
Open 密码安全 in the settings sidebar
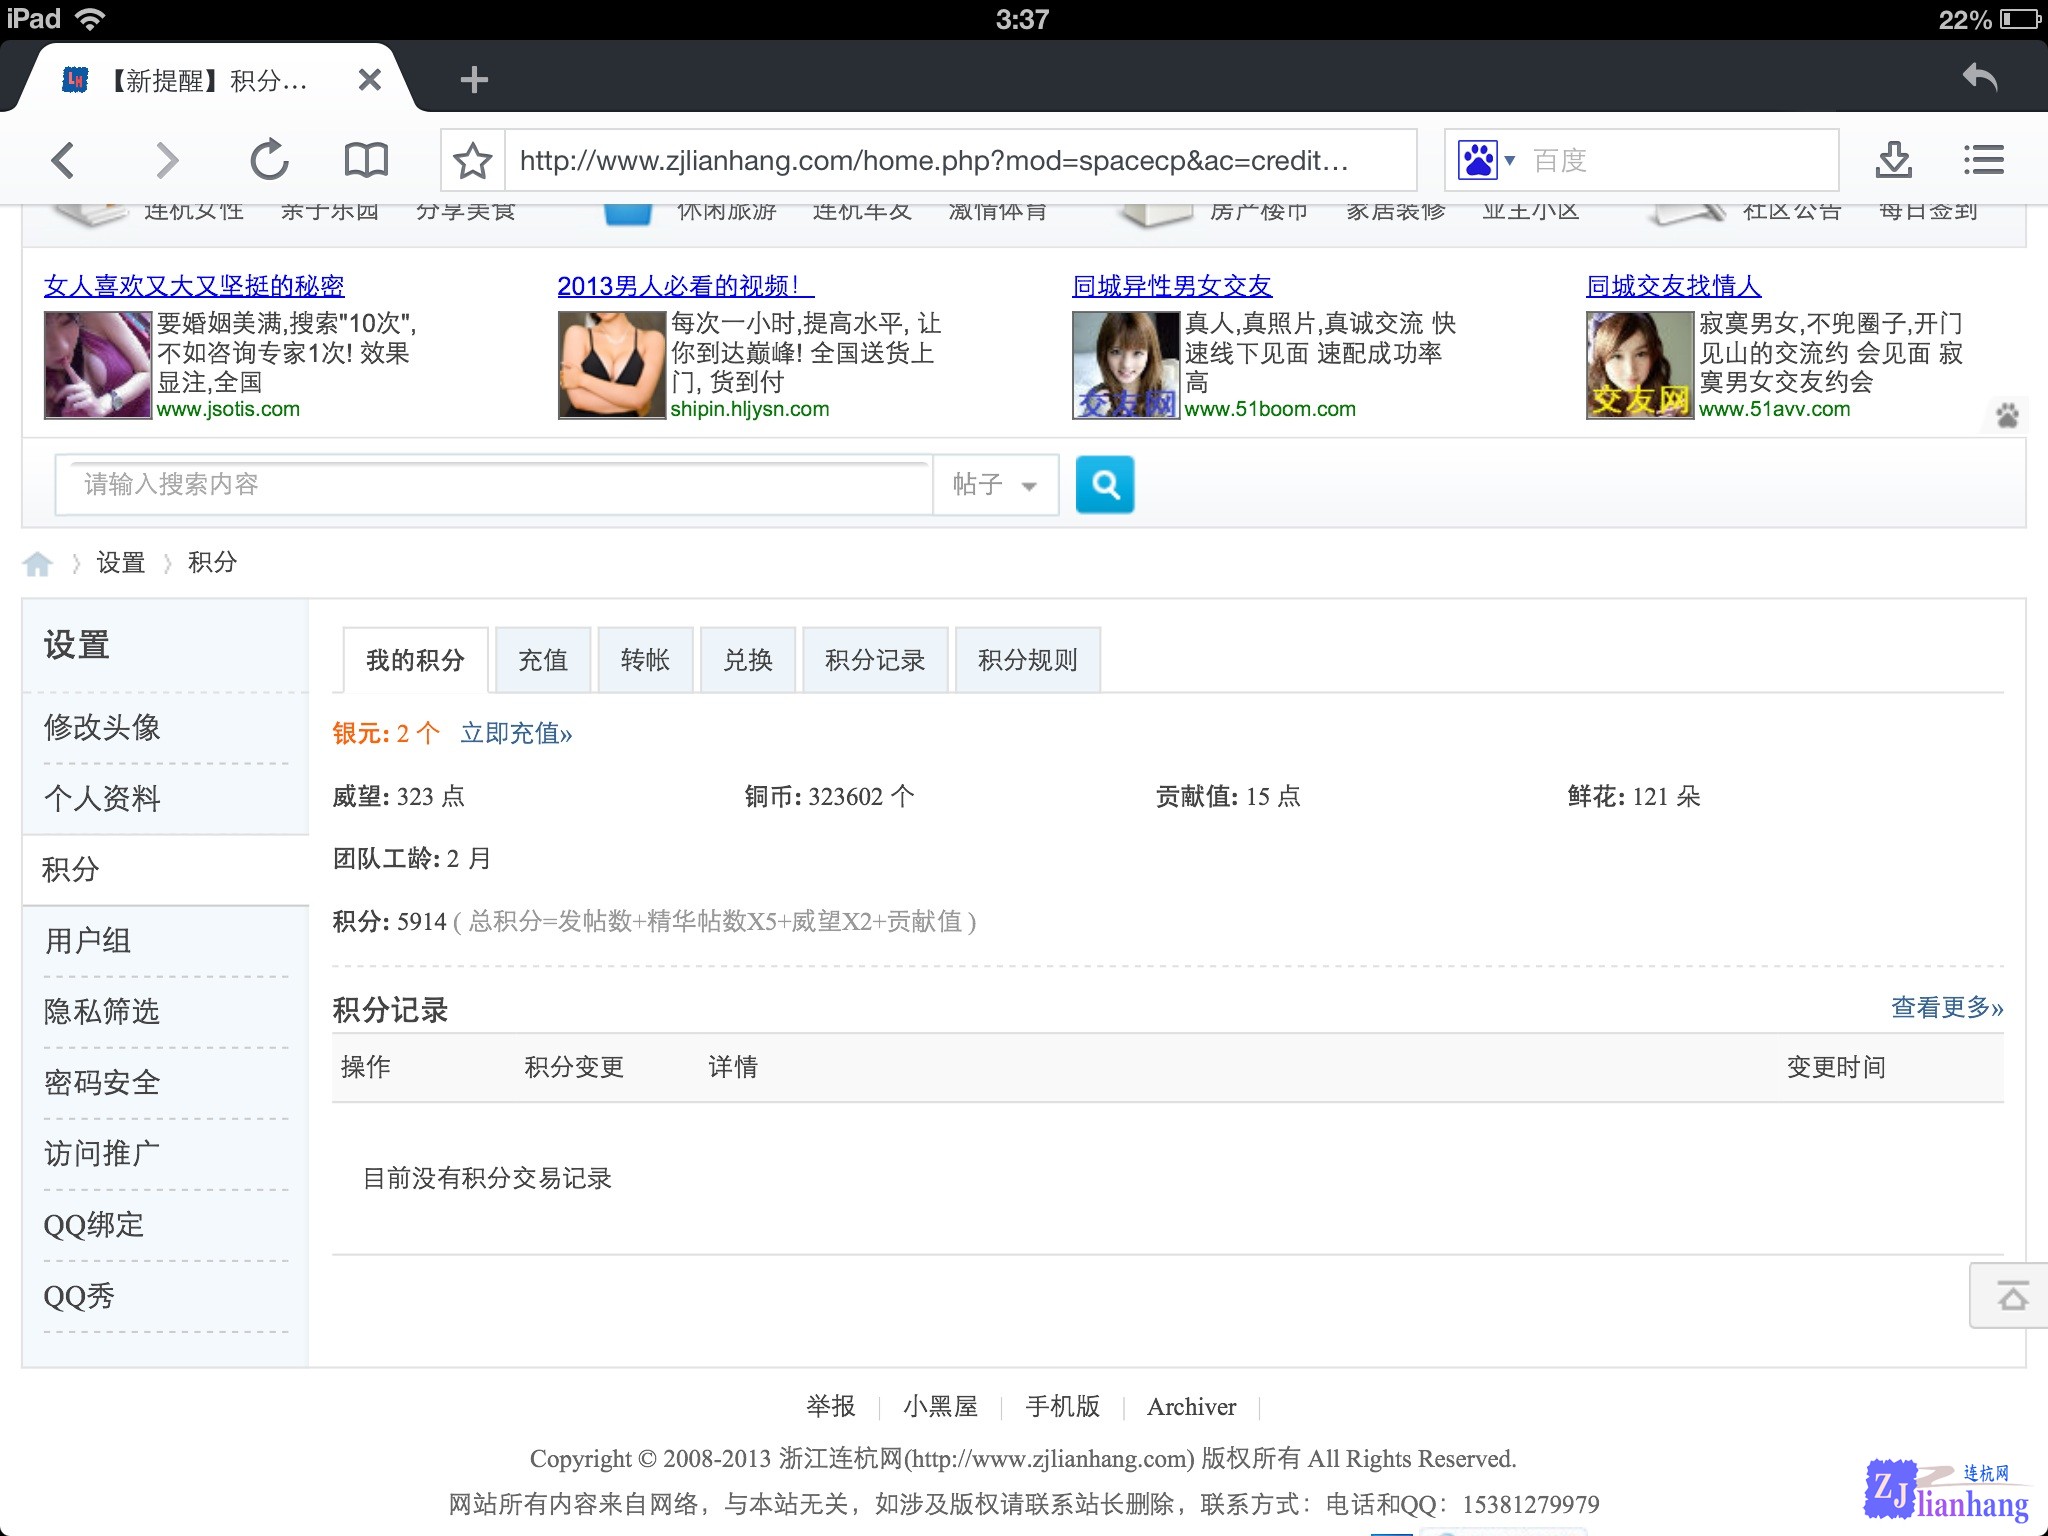point(102,1082)
